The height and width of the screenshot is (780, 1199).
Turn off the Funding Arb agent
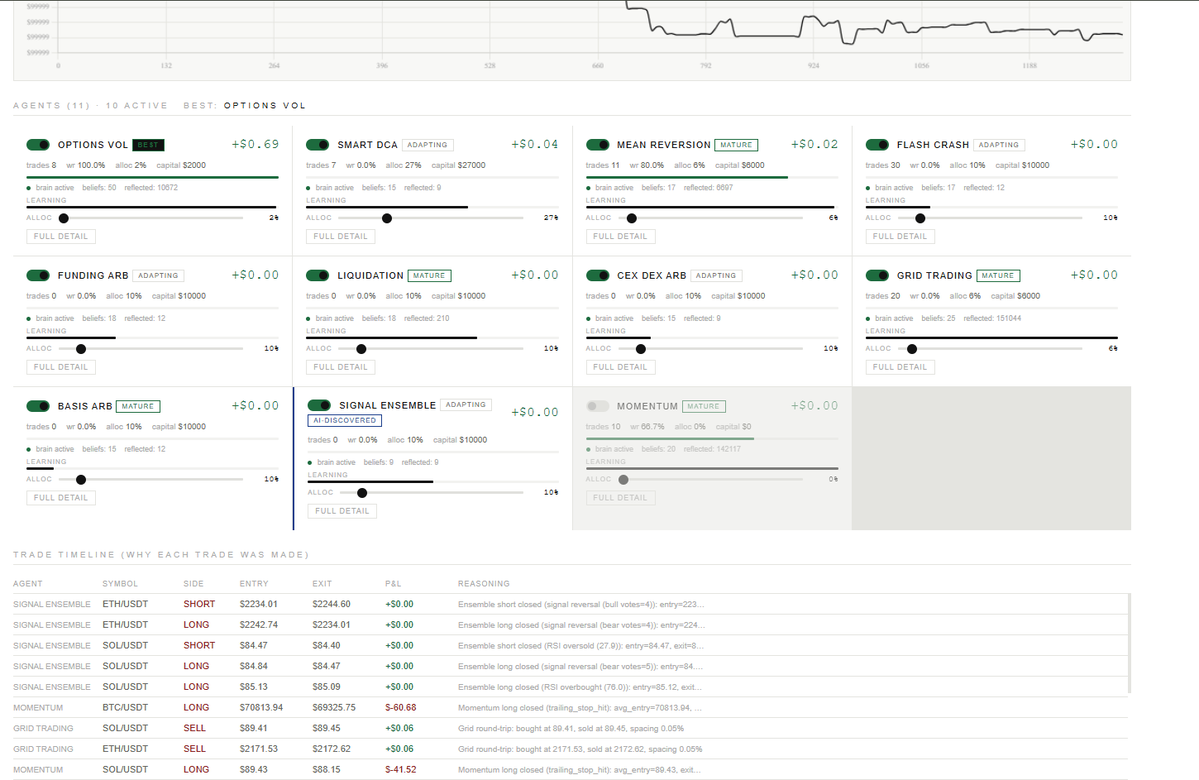click(37, 275)
